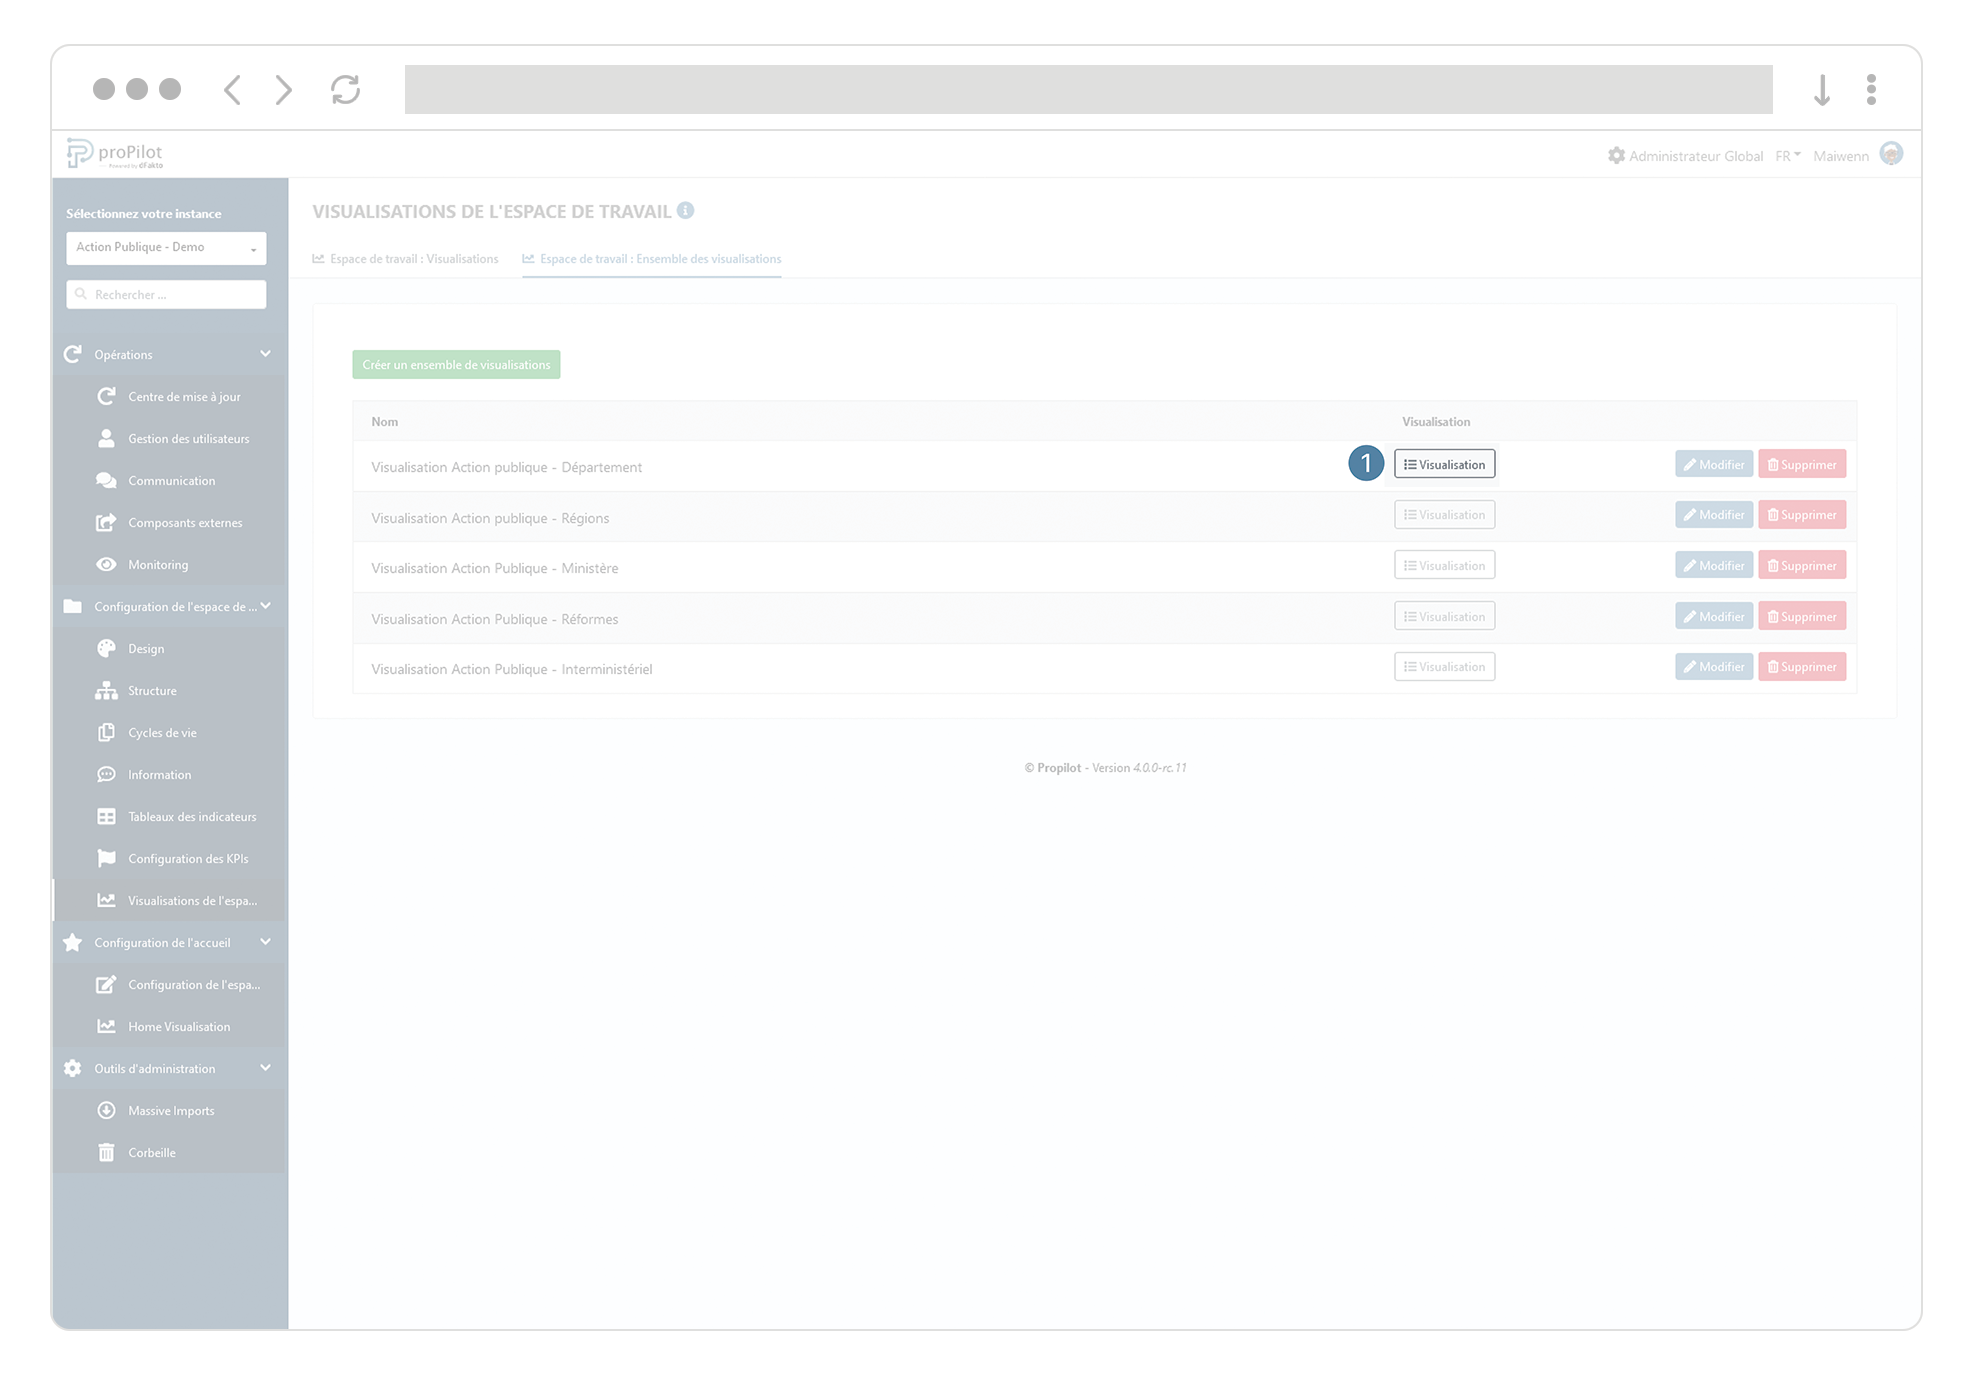Screen dimensions: 1973x1384
Task: Click the Monitoring eye icon in sidebar
Action: pyautogui.click(x=106, y=565)
